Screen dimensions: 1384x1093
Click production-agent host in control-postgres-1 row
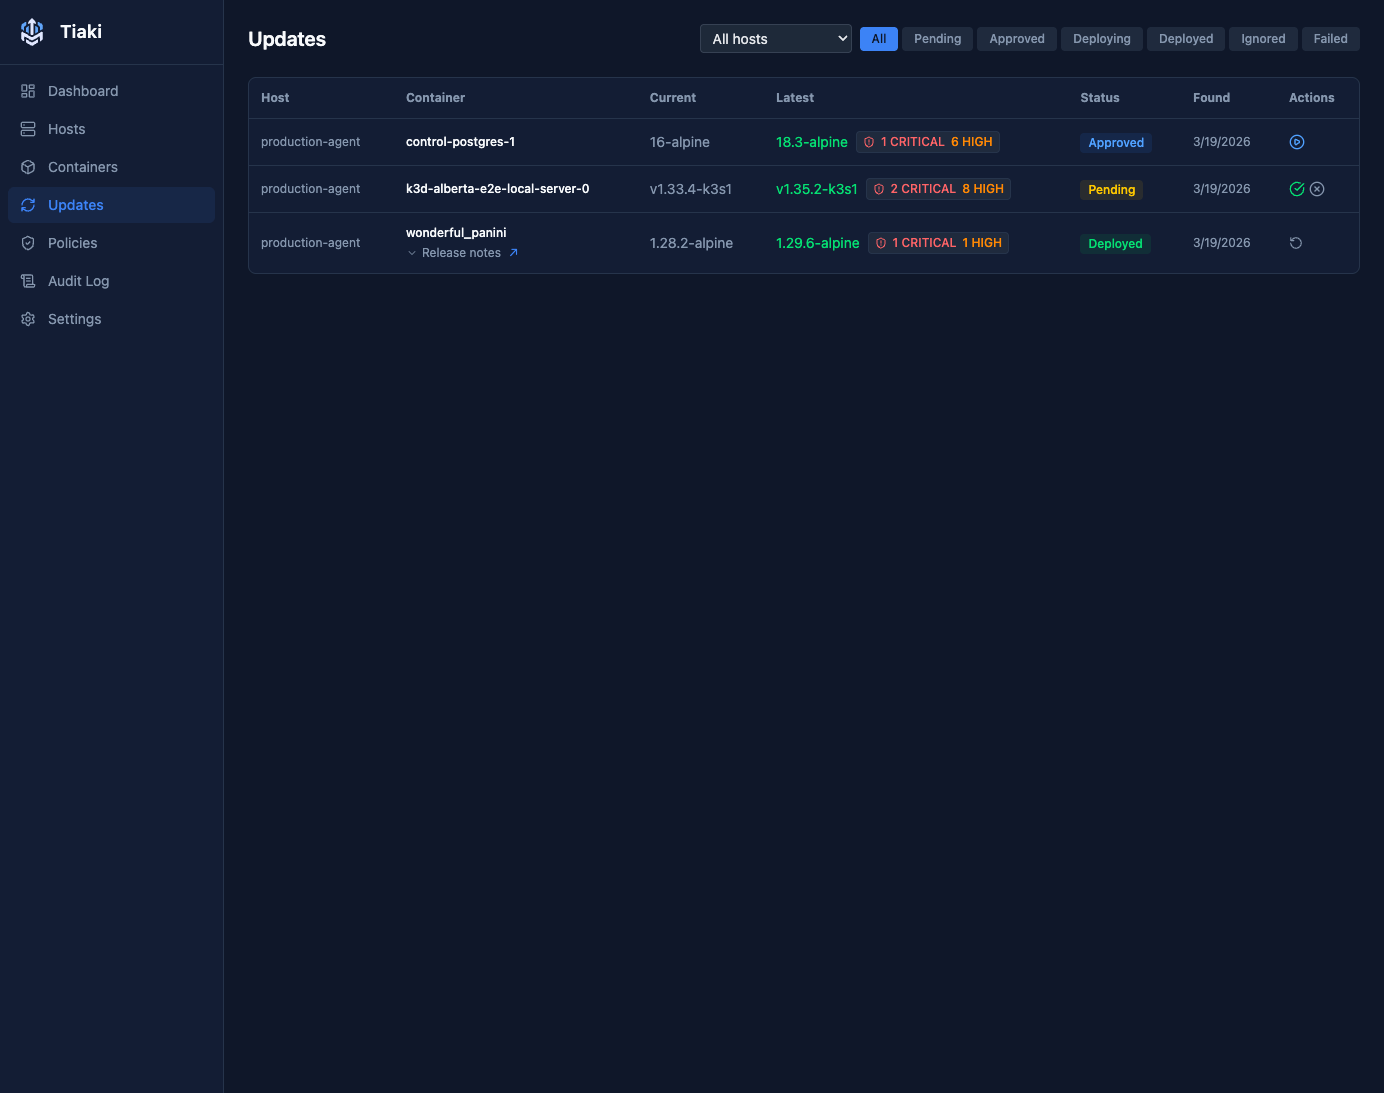311,142
